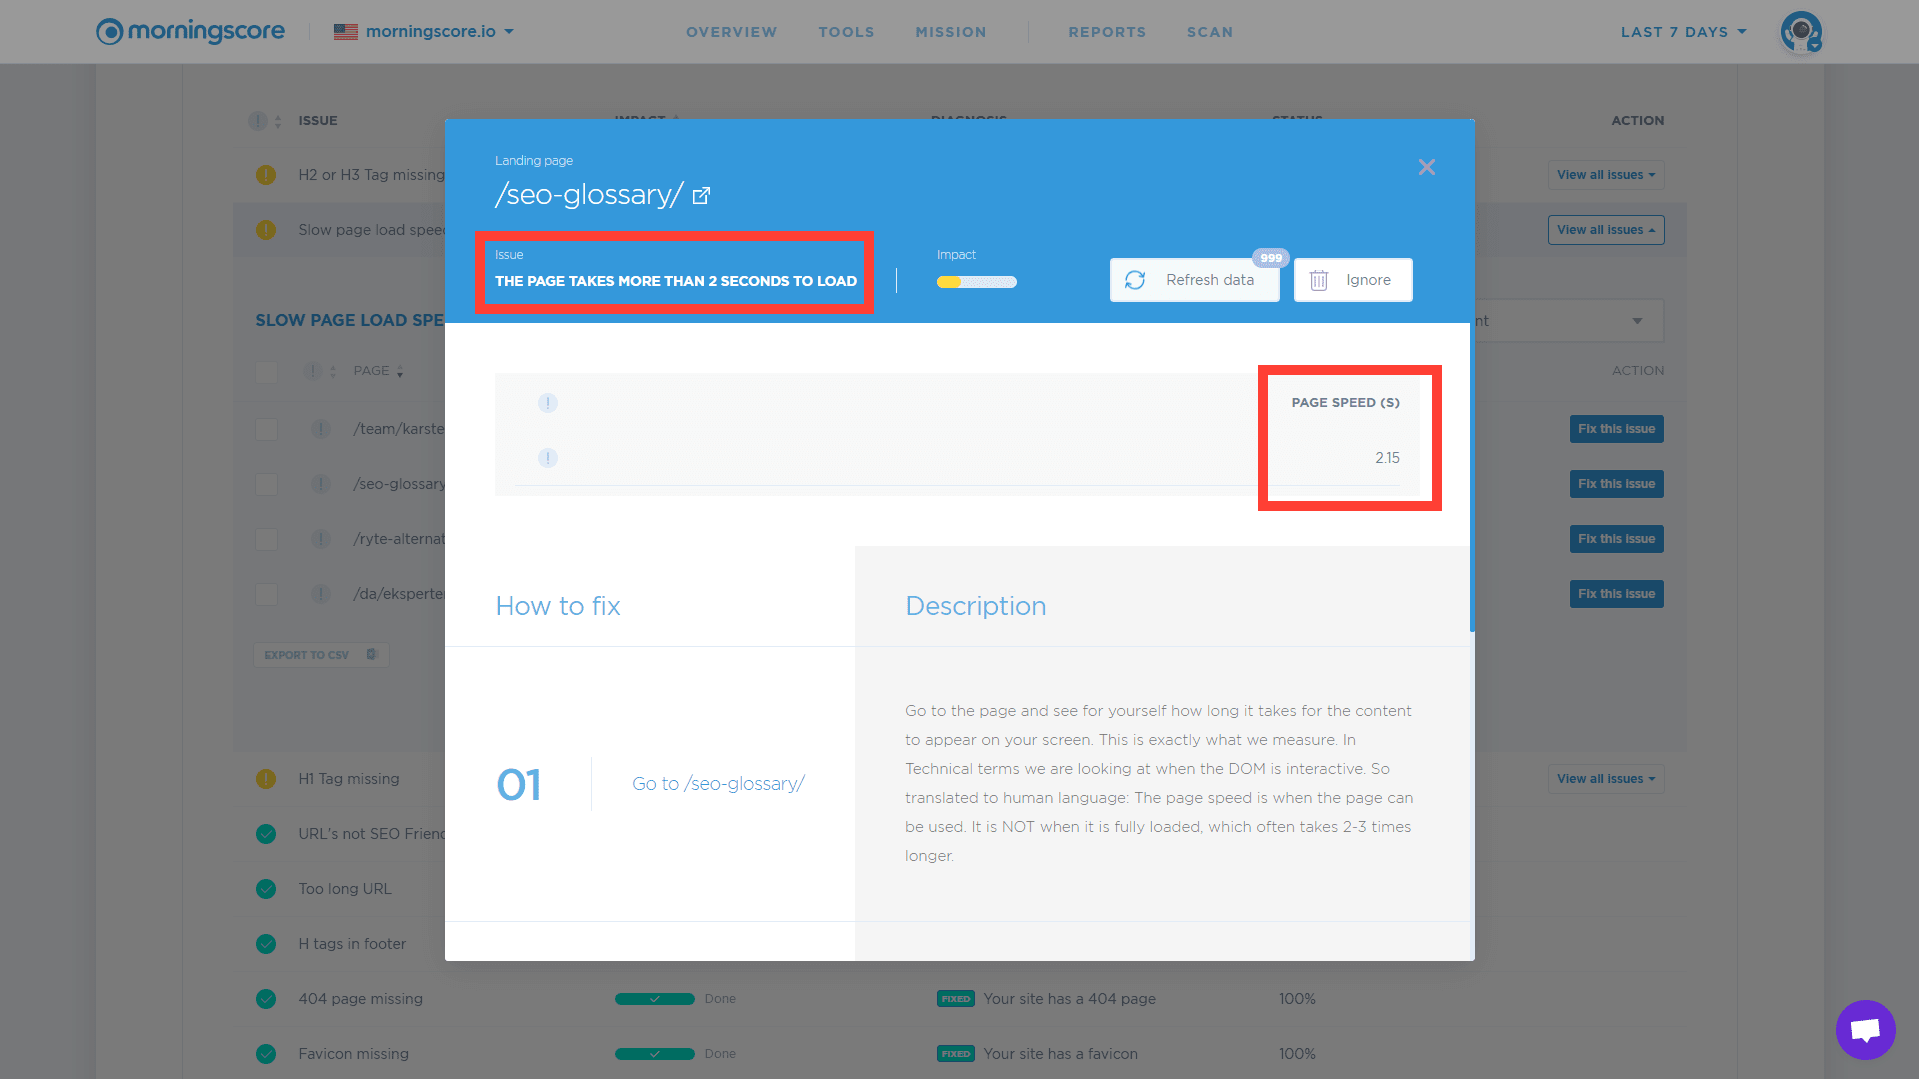The width and height of the screenshot is (1919, 1079).
Task: Open the morningscore.io site dropdown
Action: [439, 32]
